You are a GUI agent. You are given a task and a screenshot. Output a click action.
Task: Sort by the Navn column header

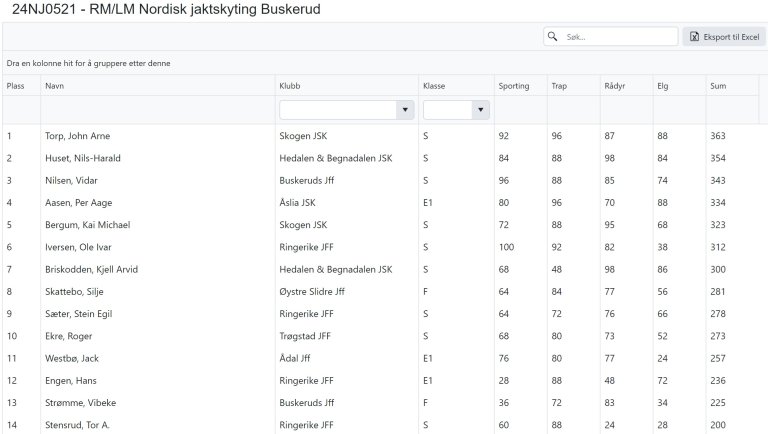(55, 86)
